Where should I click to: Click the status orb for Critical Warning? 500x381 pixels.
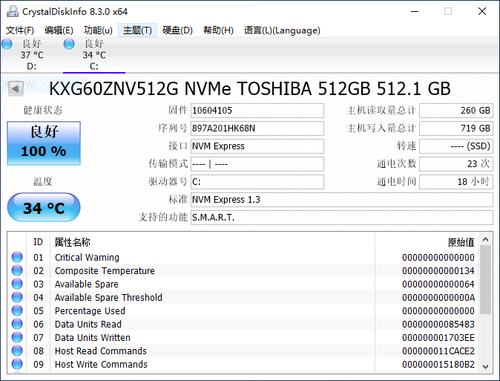coord(17,257)
